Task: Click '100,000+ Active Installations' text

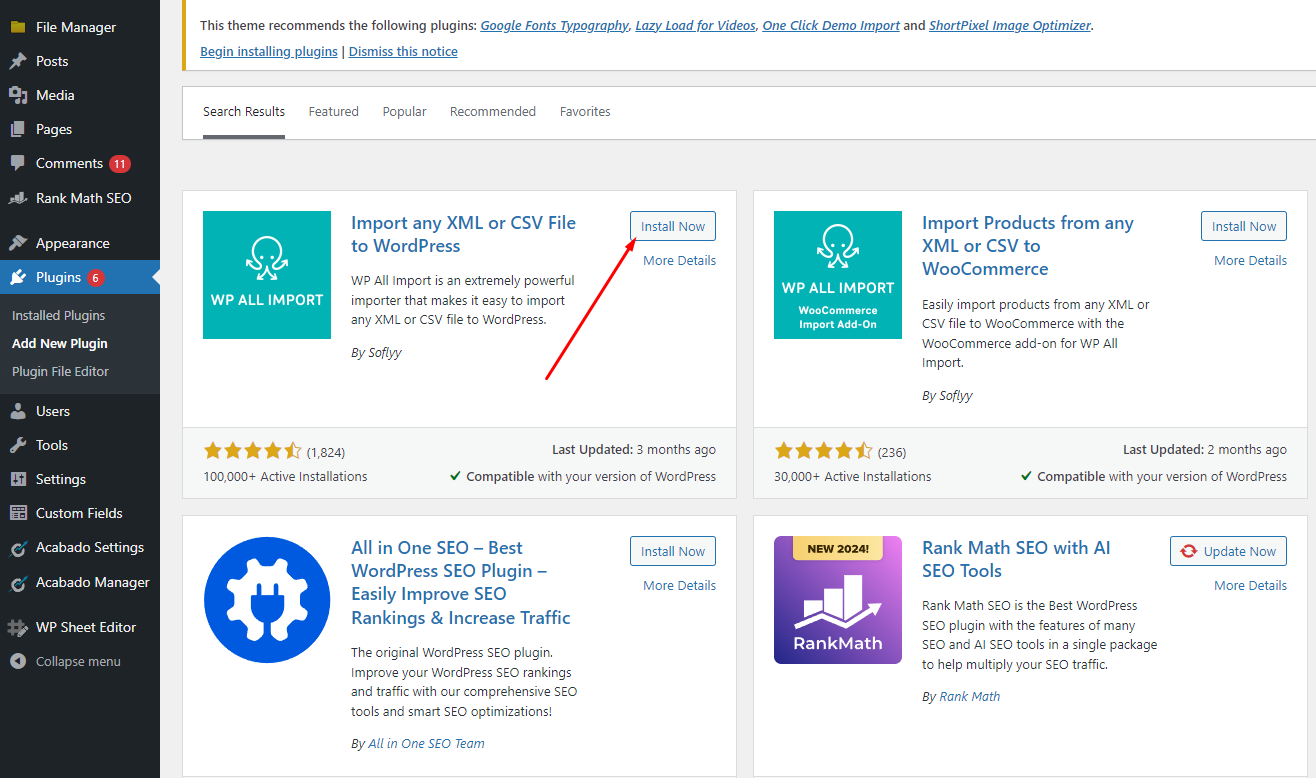Action: click(285, 476)
